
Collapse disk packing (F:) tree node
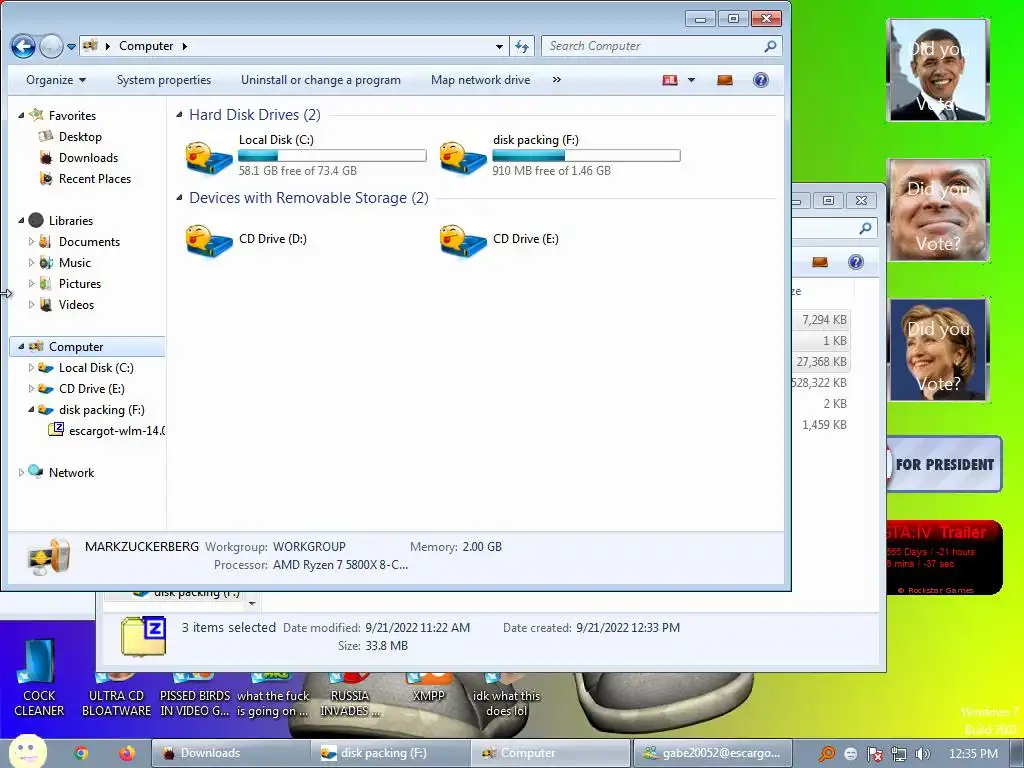pyautogui.click(x=31, y=409)
